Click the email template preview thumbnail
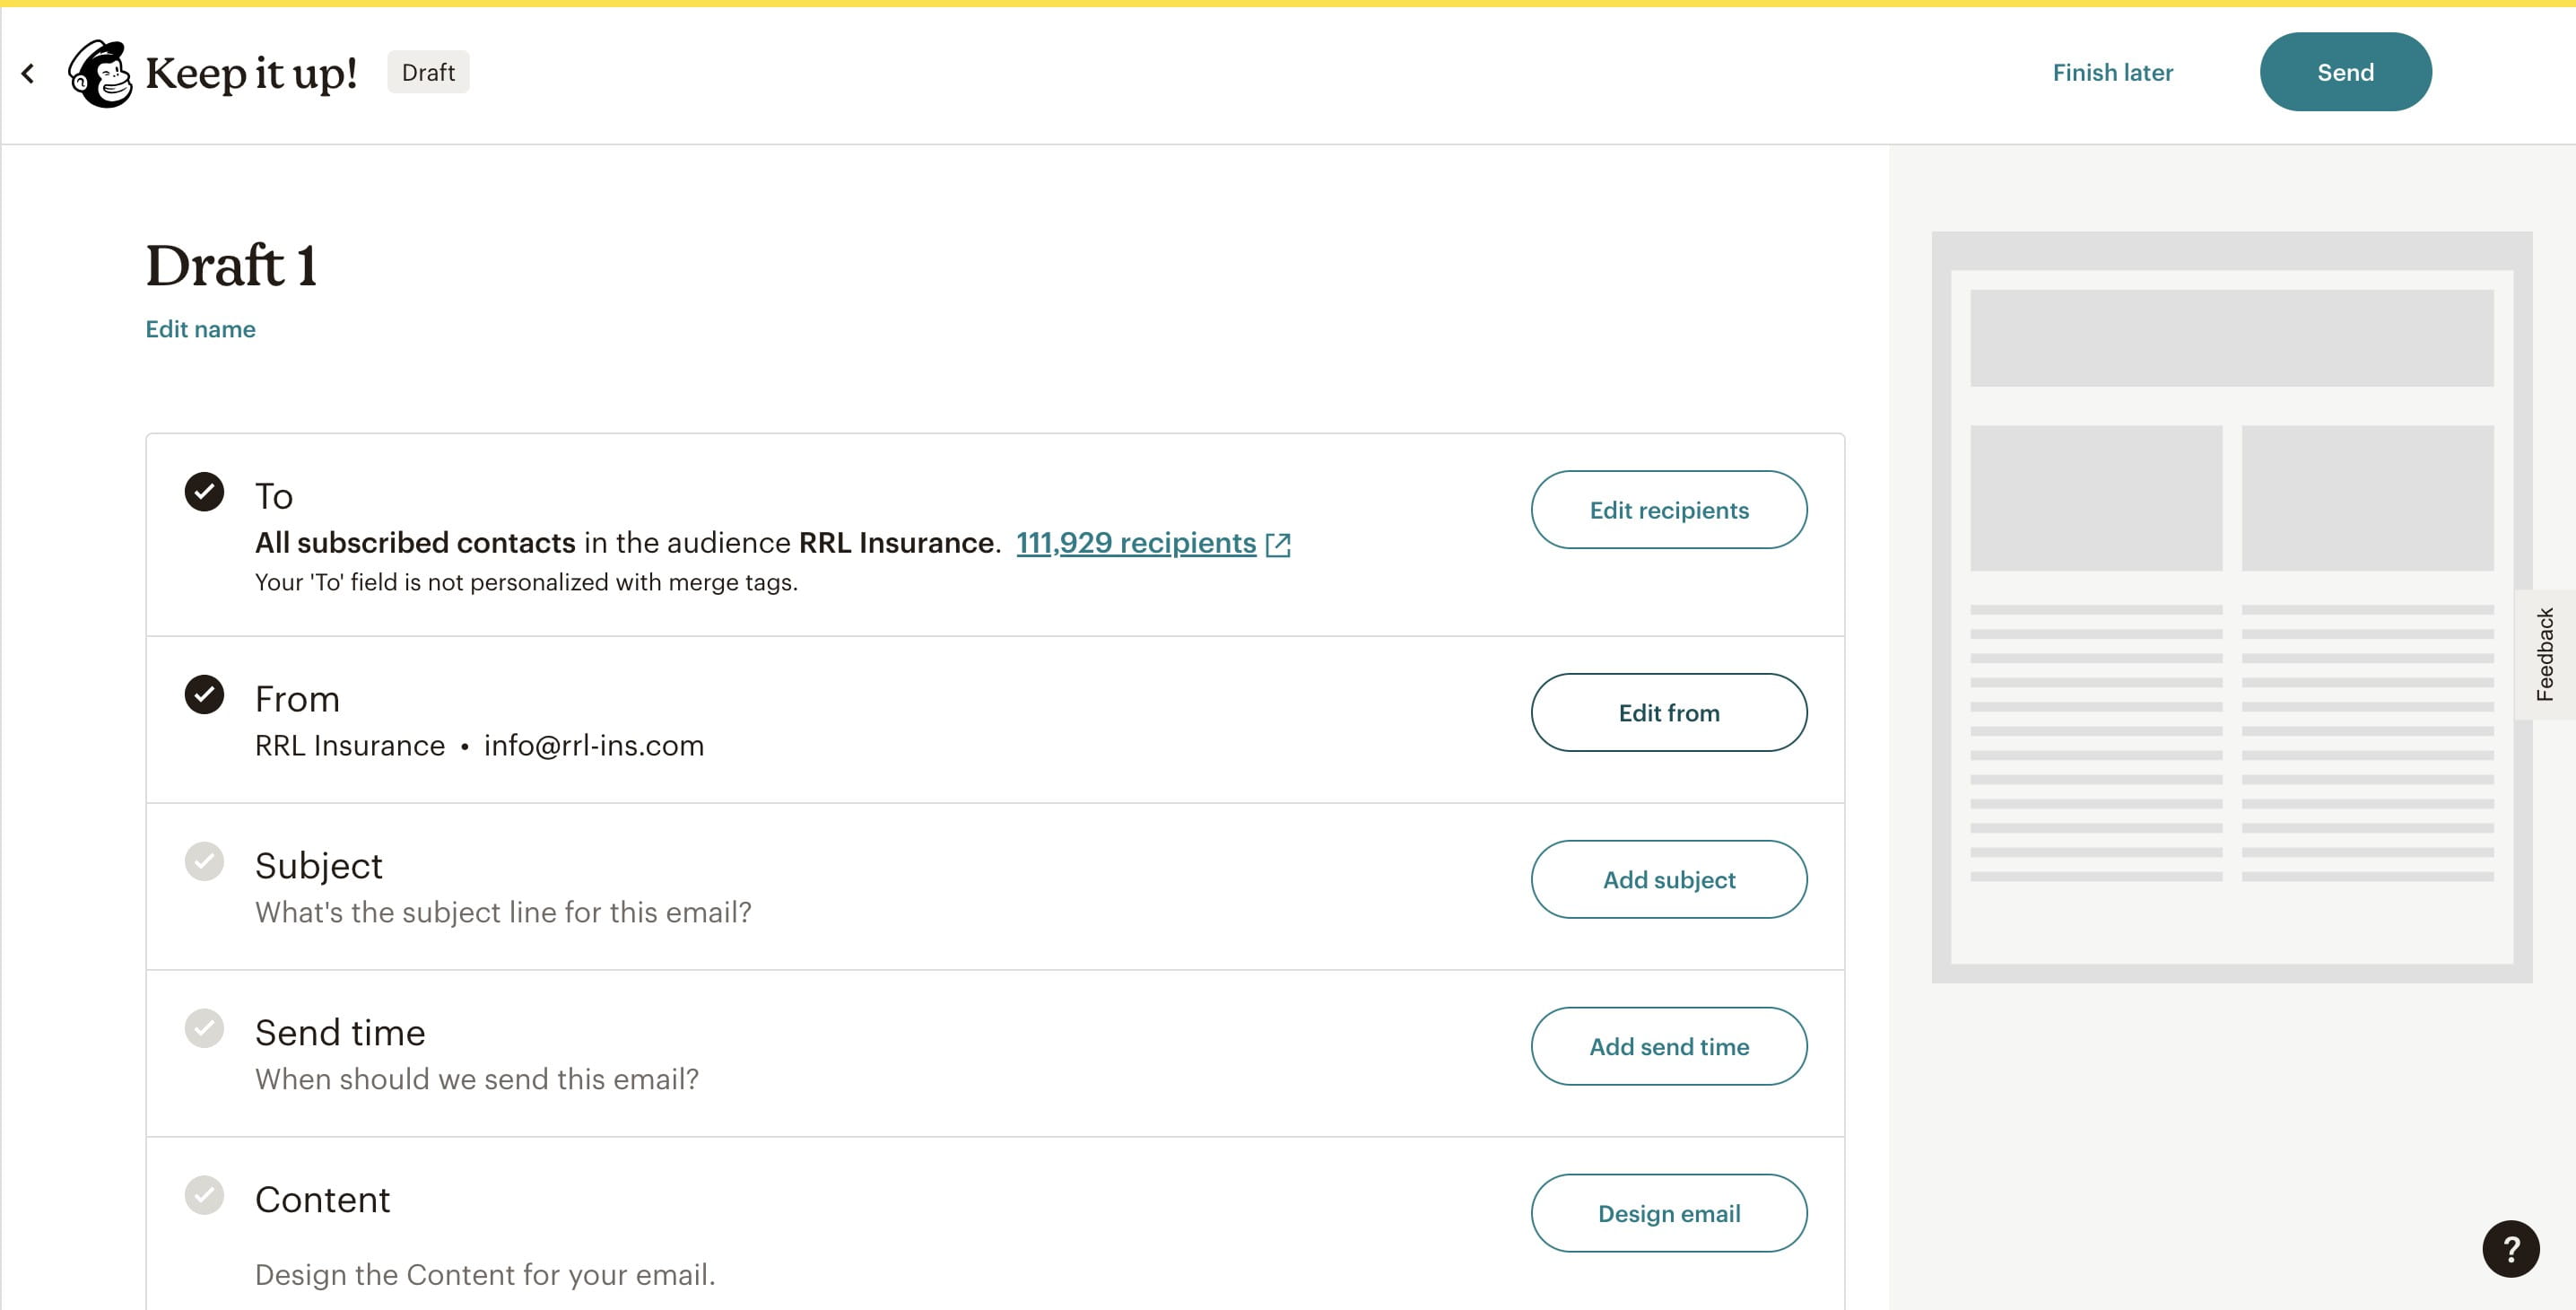2576x1310 pixels. pyautogui.click(x=2231, y=607)
